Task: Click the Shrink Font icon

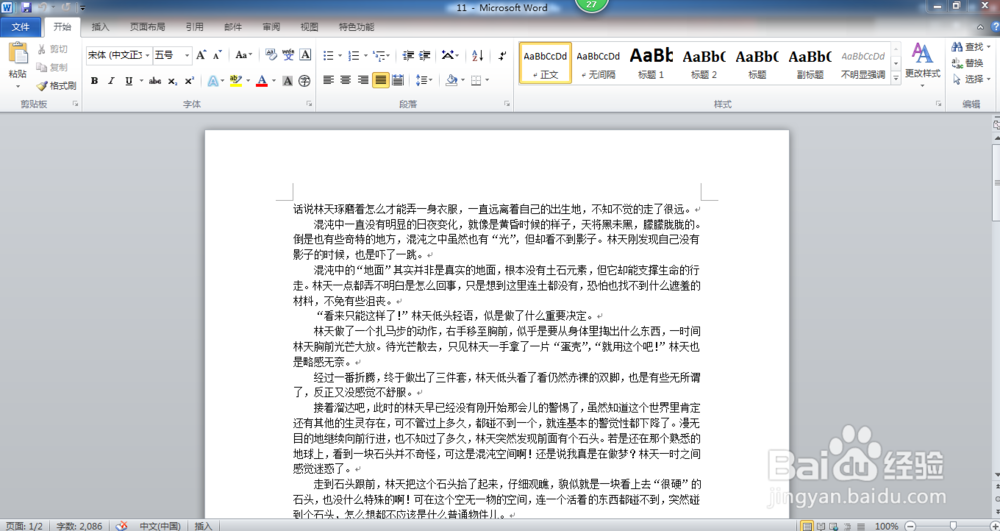Action: 217,55
